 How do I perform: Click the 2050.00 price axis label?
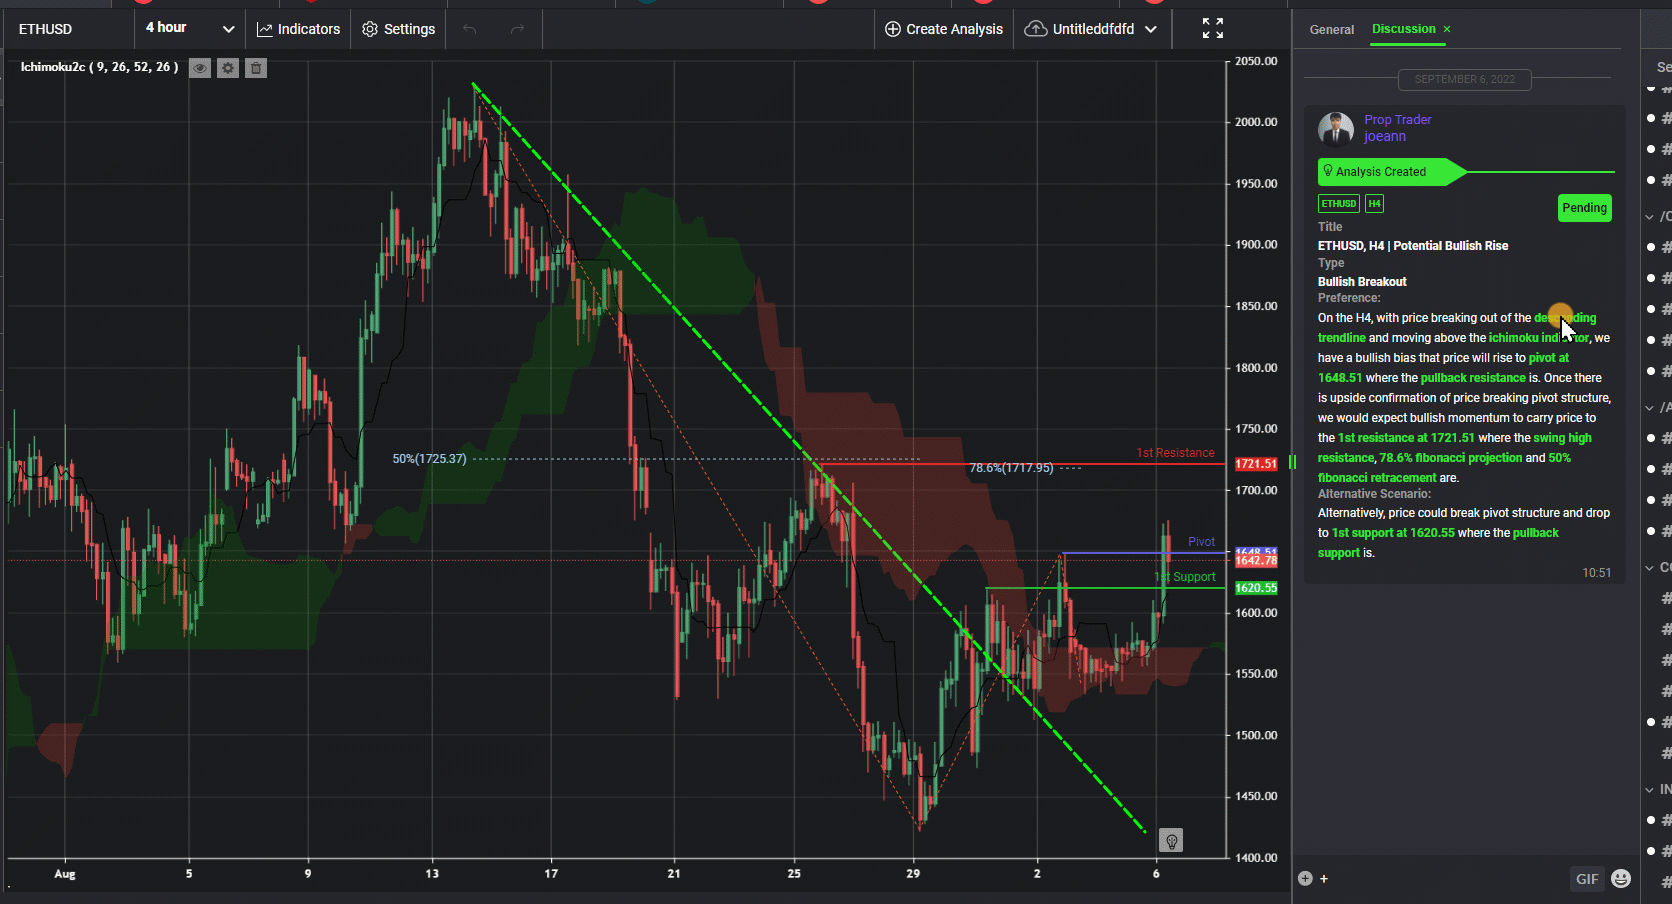click(1256, 61)
